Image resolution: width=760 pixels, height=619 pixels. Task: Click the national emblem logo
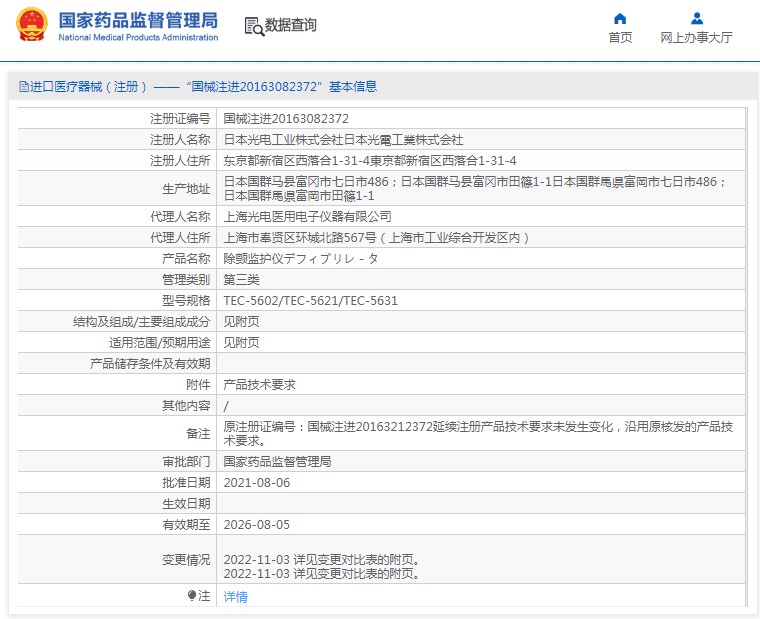click(x=32, y=24)
